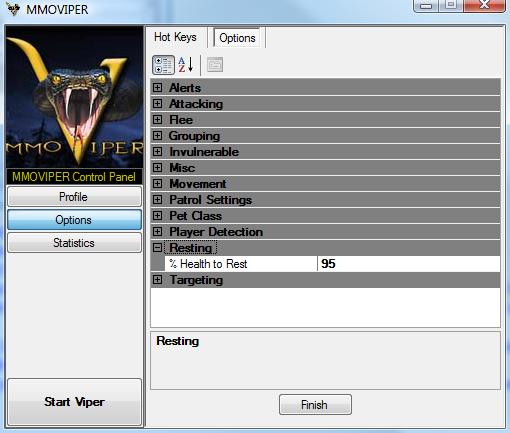Expand the Alerts category

coord(157,88)
